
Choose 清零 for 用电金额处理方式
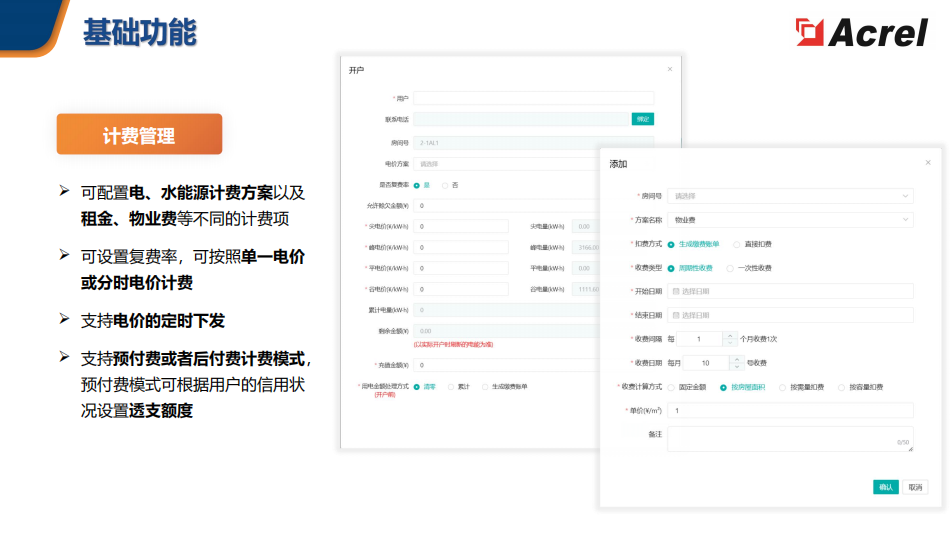424,387
